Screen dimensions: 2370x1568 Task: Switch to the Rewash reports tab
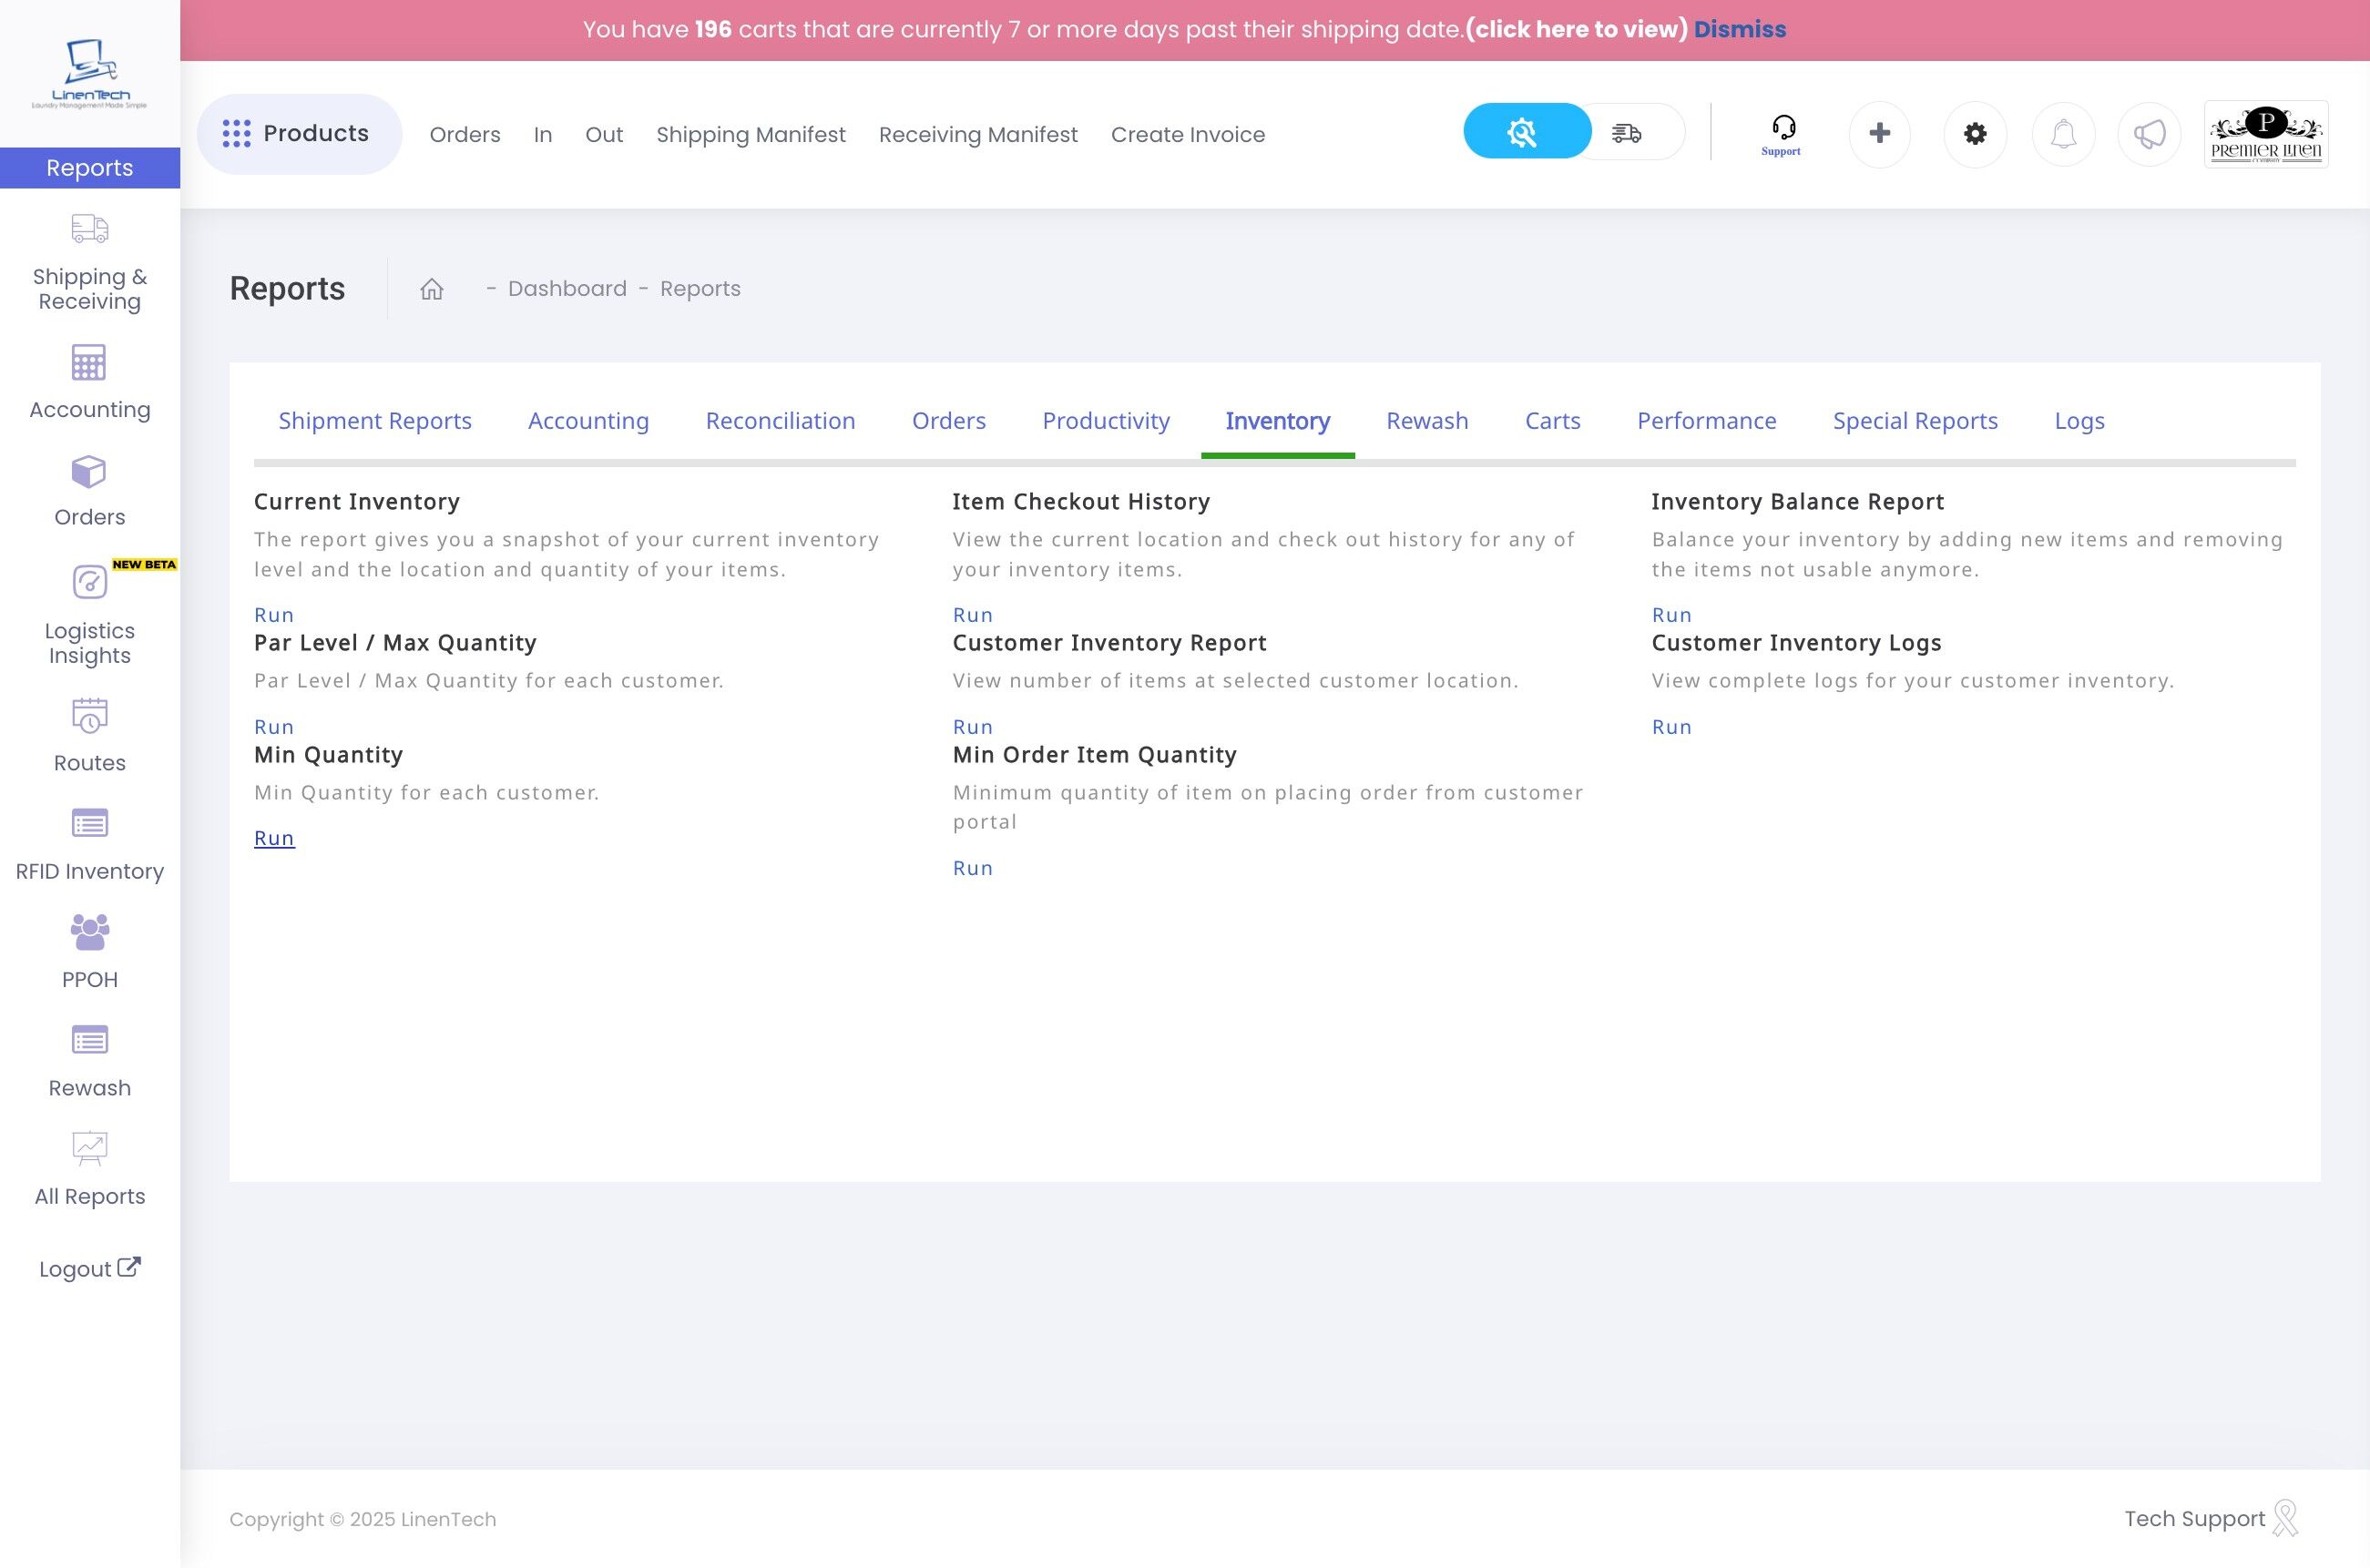tap(1426, 421)
